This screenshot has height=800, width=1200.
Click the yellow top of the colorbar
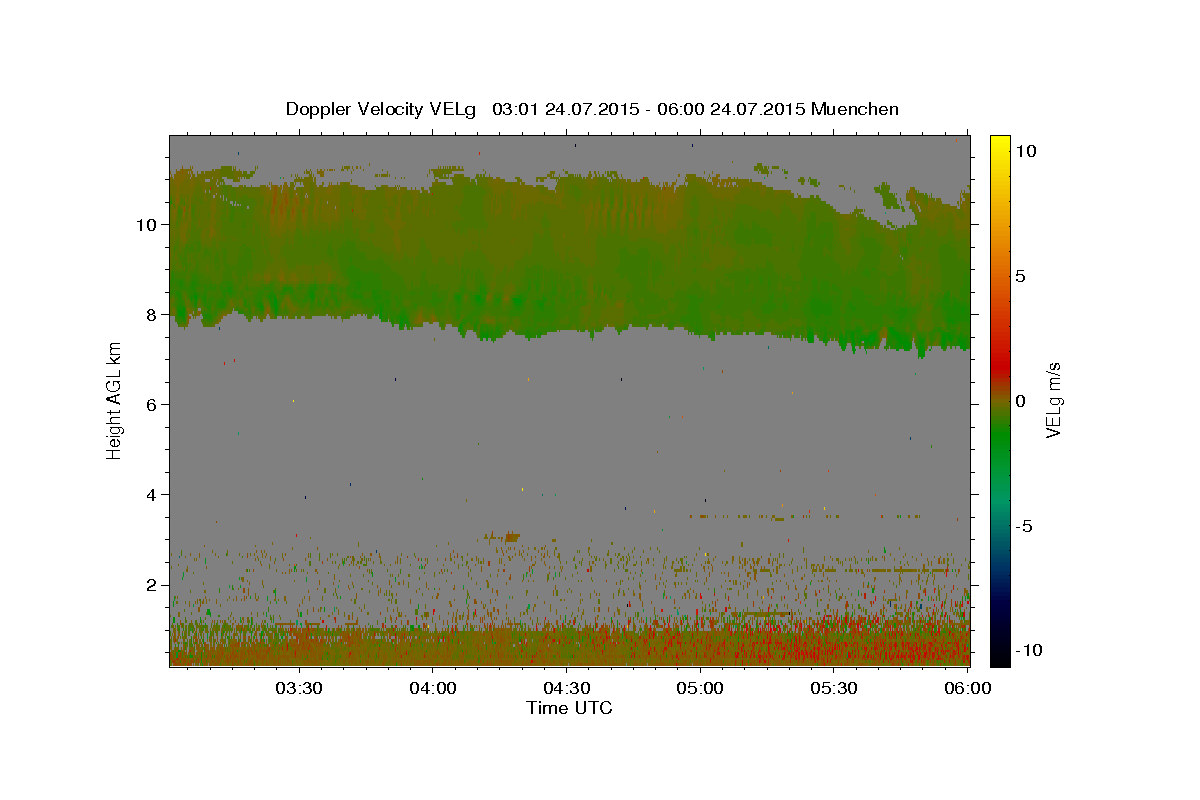(999, 145)
